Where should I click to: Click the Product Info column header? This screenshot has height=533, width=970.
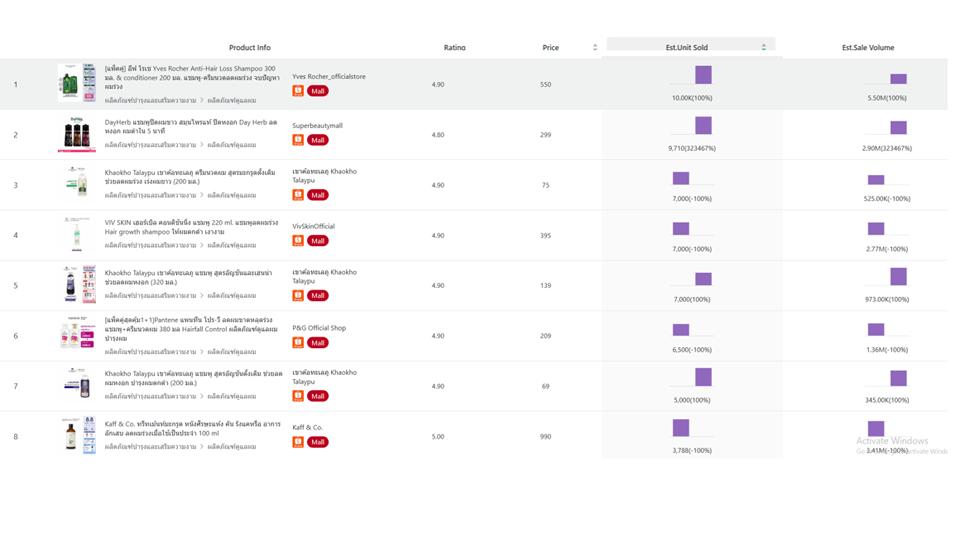pos(249,48)
